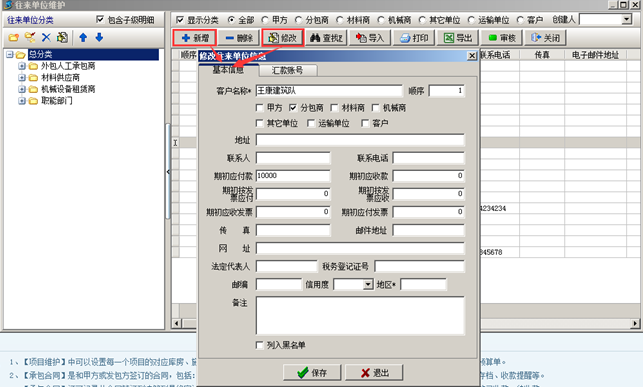Enable the 列入黑名单 blacklist checkbox

[x=260, y=345]
